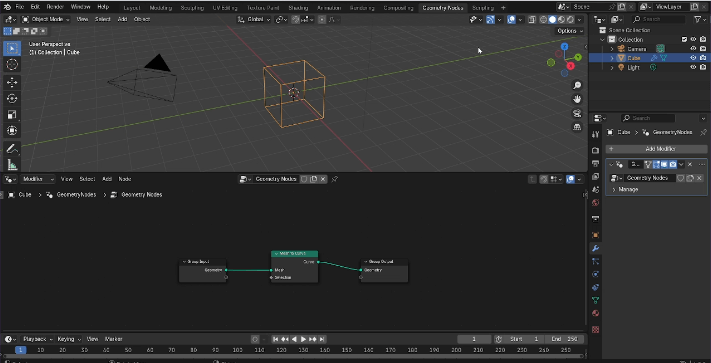Toggle modifier show in render button
Screen dimensions: 711x363
(x=673, y=165)
